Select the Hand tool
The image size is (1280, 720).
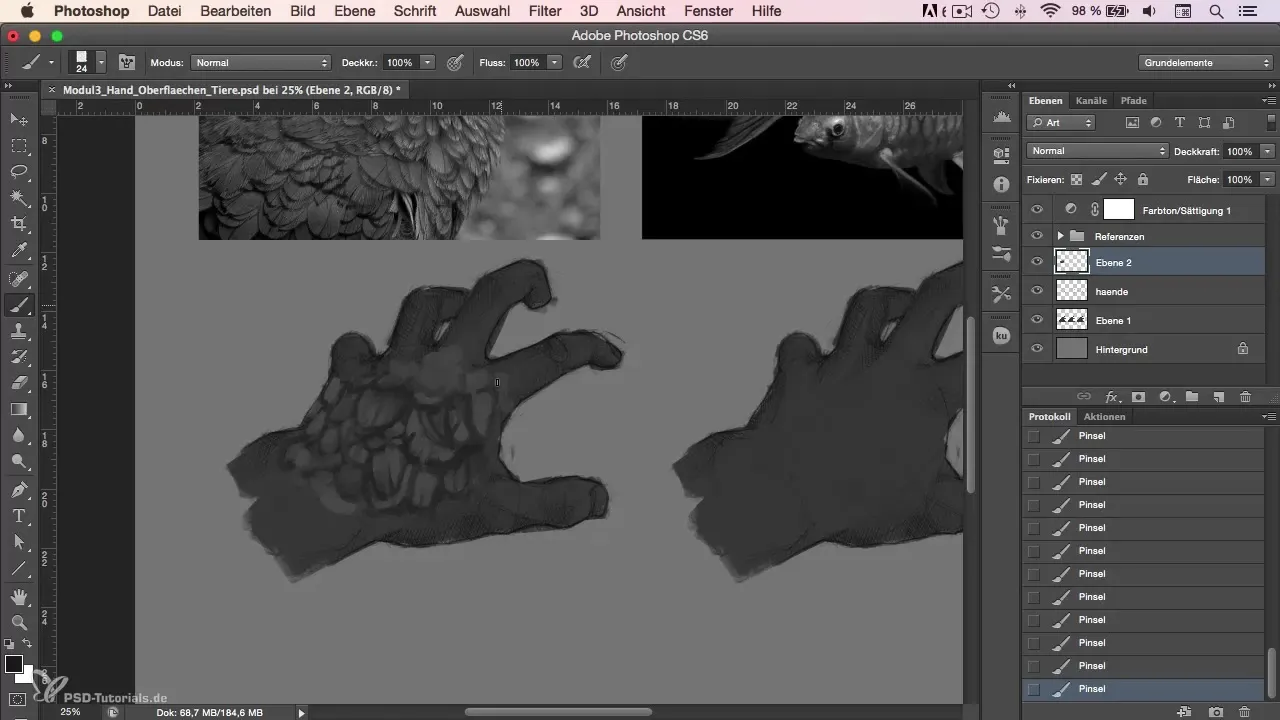19,597
